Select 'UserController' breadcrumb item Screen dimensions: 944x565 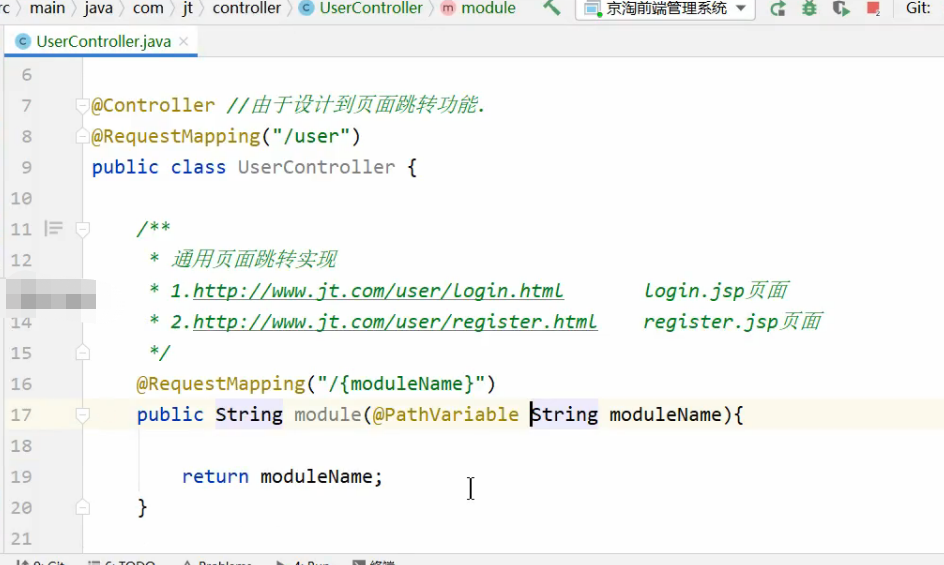[x=371, y=8]
